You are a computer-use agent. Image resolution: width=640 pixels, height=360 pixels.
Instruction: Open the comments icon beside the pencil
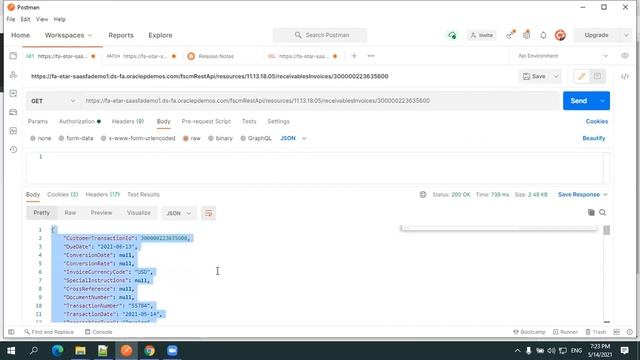(597, 76)
